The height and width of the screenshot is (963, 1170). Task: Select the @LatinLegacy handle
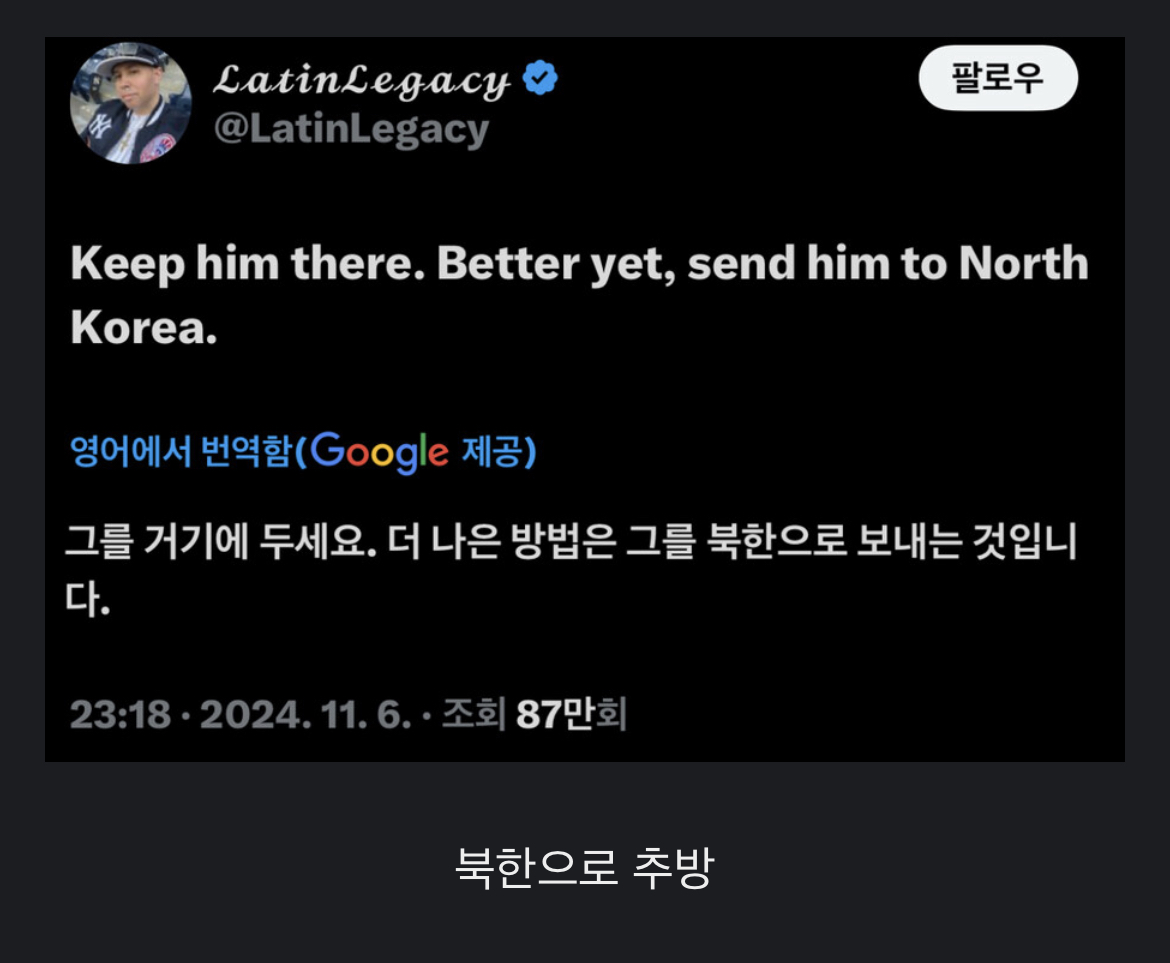[x=351, y=130]
